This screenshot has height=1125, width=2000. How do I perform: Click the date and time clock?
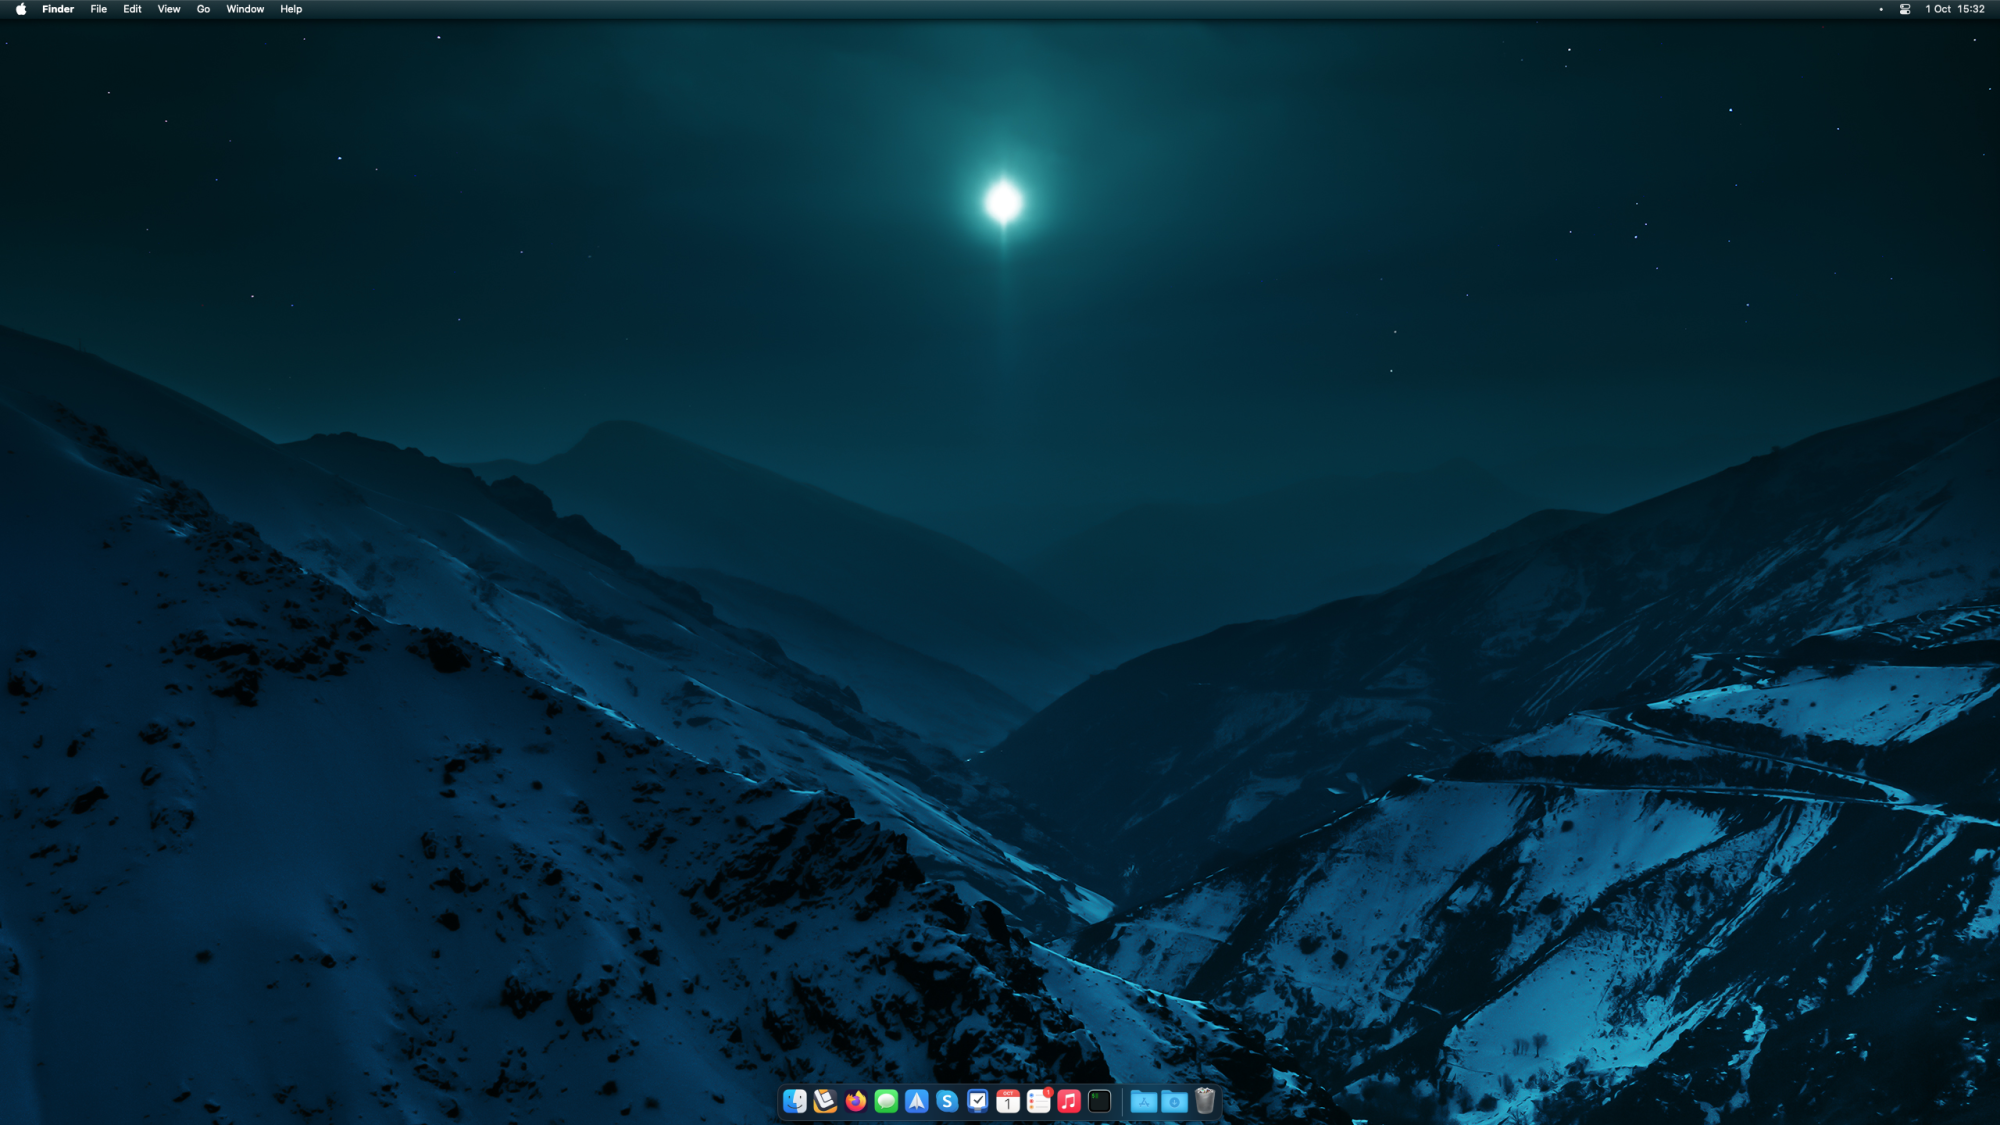point(1954,9)
